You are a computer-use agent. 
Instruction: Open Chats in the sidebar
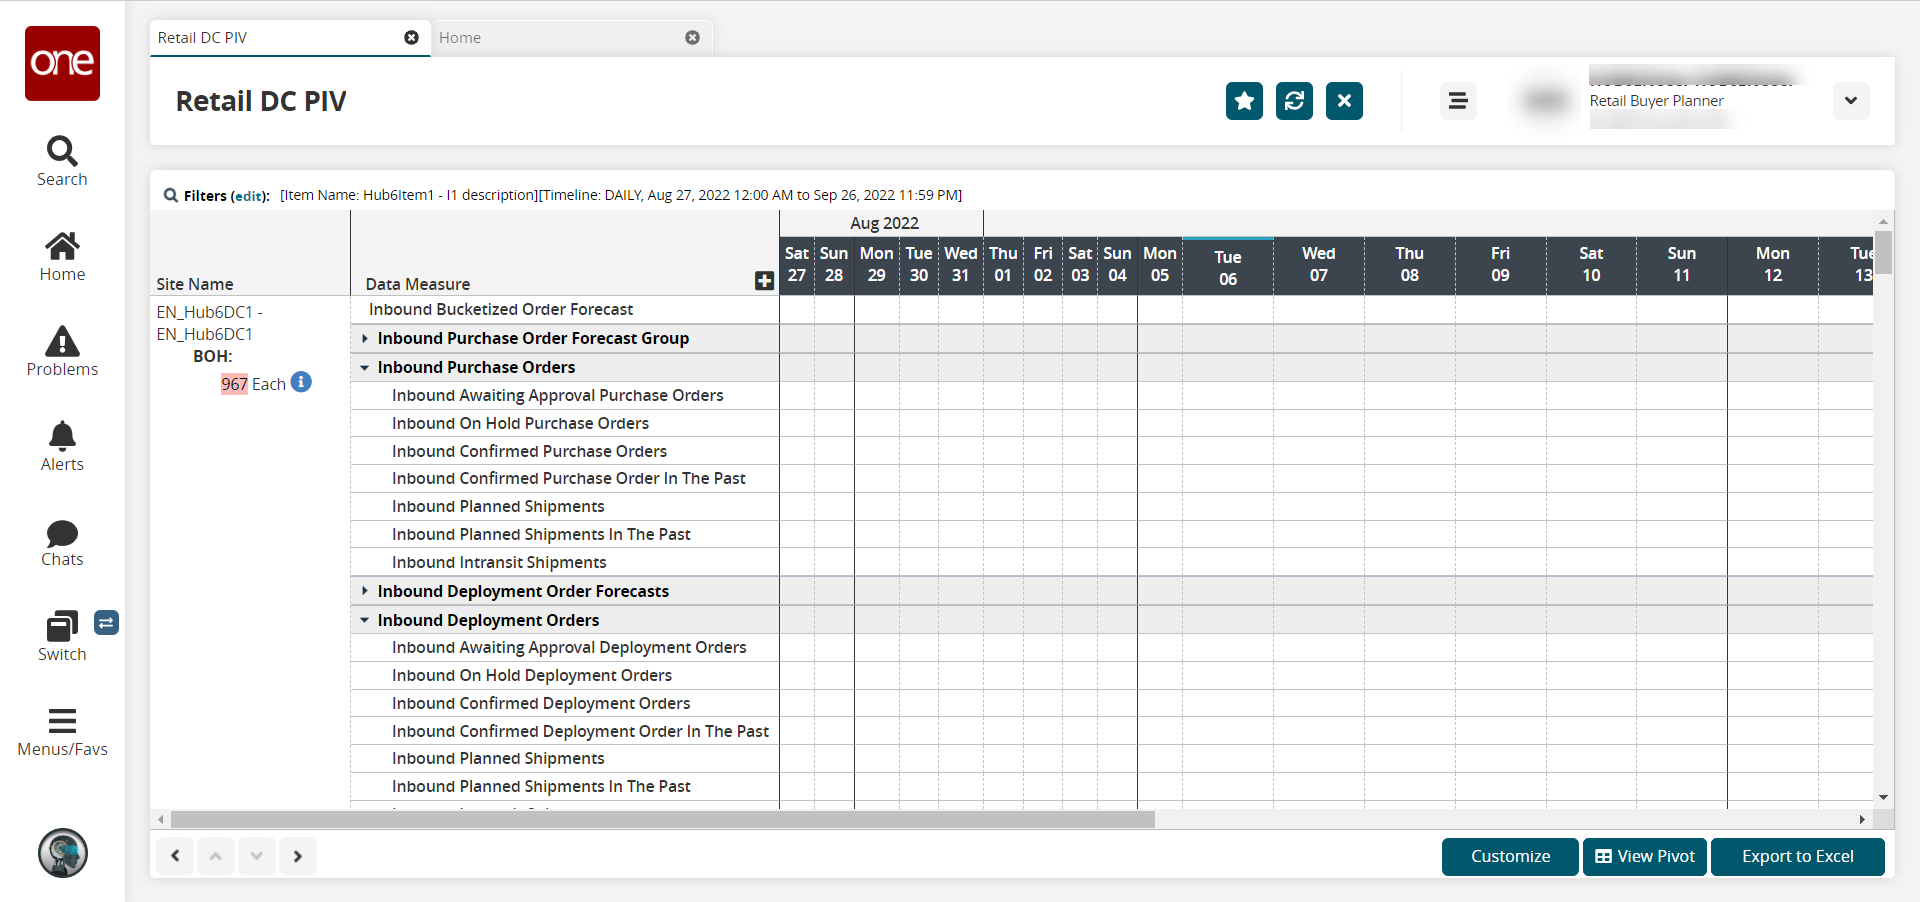62,542
